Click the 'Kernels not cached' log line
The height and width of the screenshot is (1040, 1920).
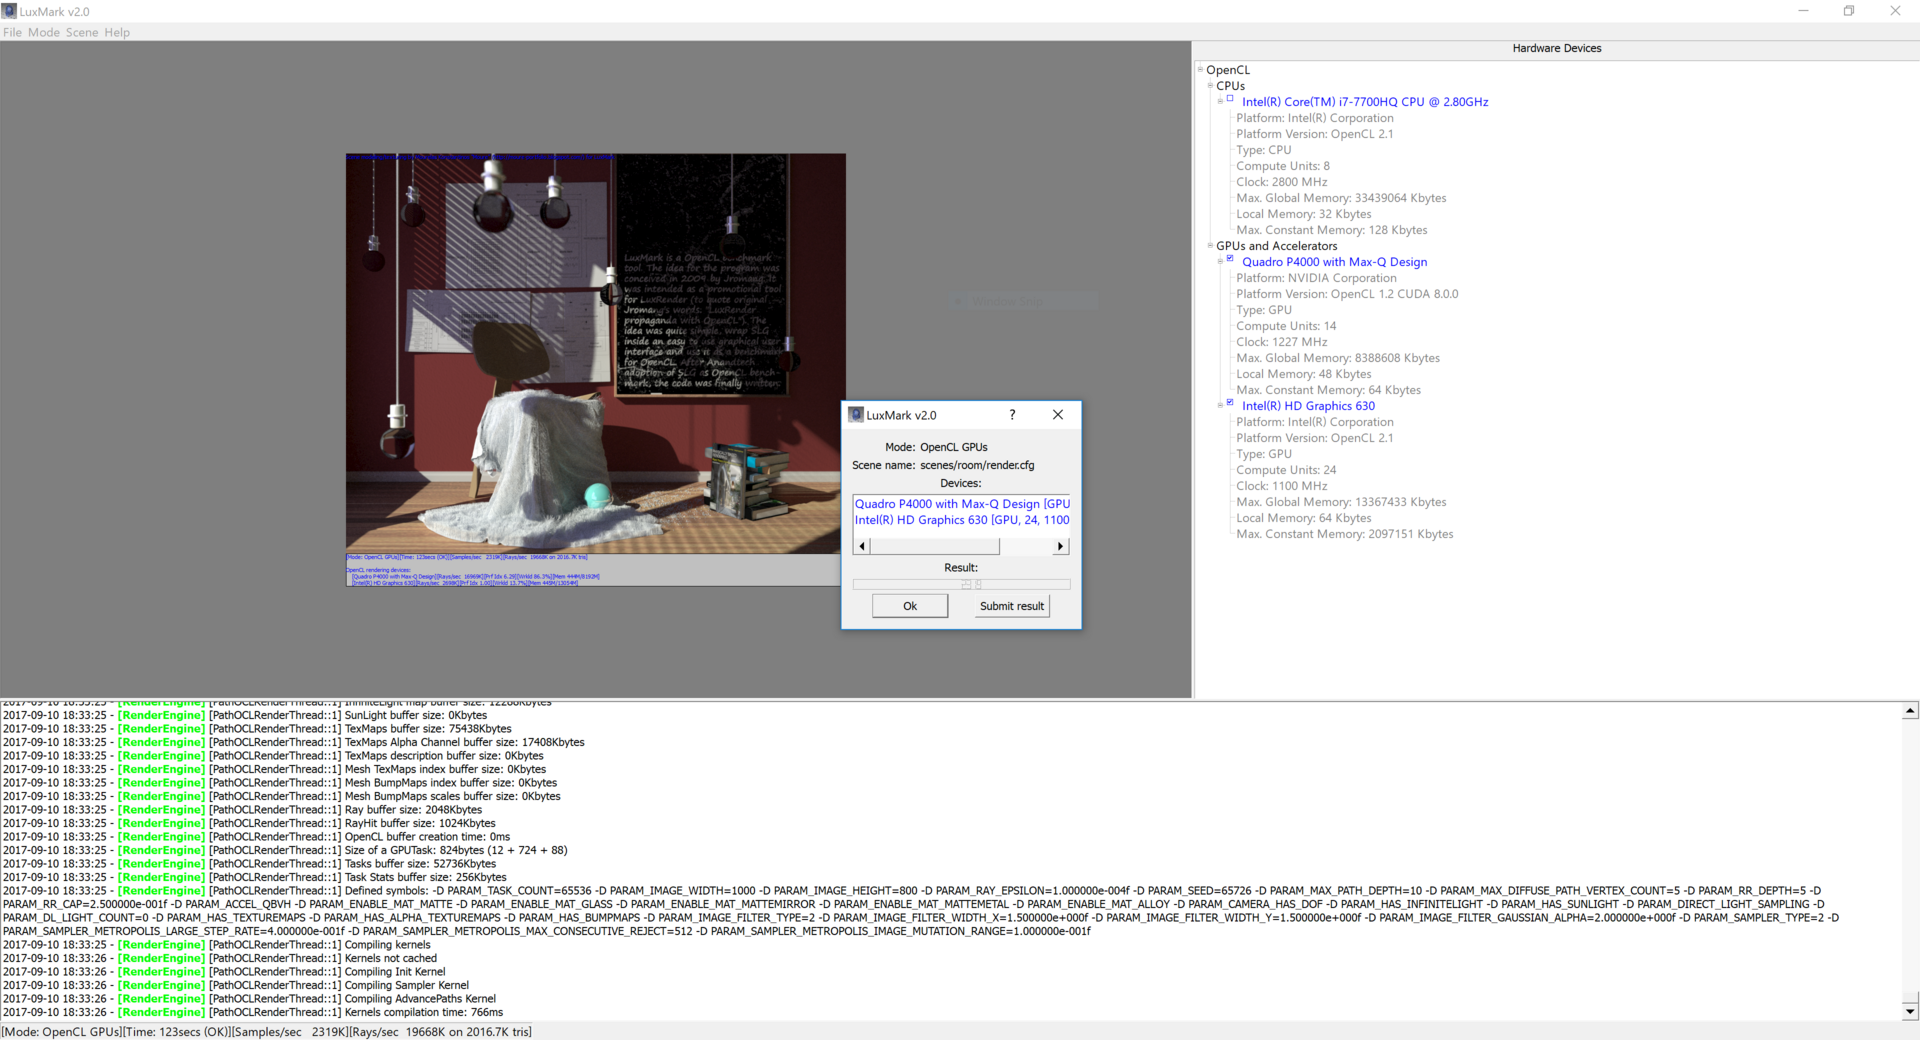tap(220, 958)
